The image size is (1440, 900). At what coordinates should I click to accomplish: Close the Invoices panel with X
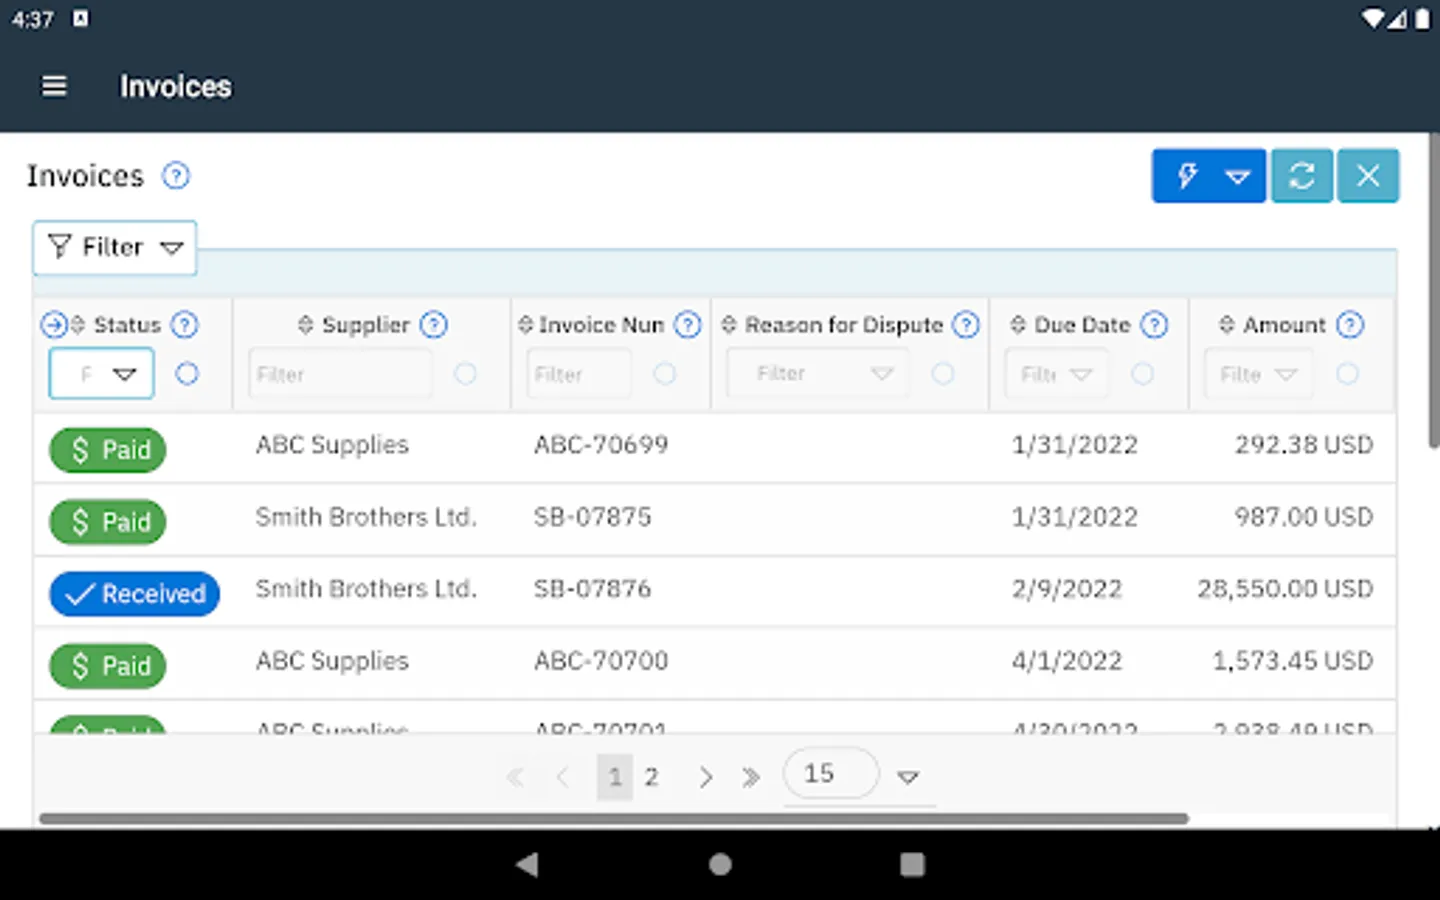(x=1368, y=176)
